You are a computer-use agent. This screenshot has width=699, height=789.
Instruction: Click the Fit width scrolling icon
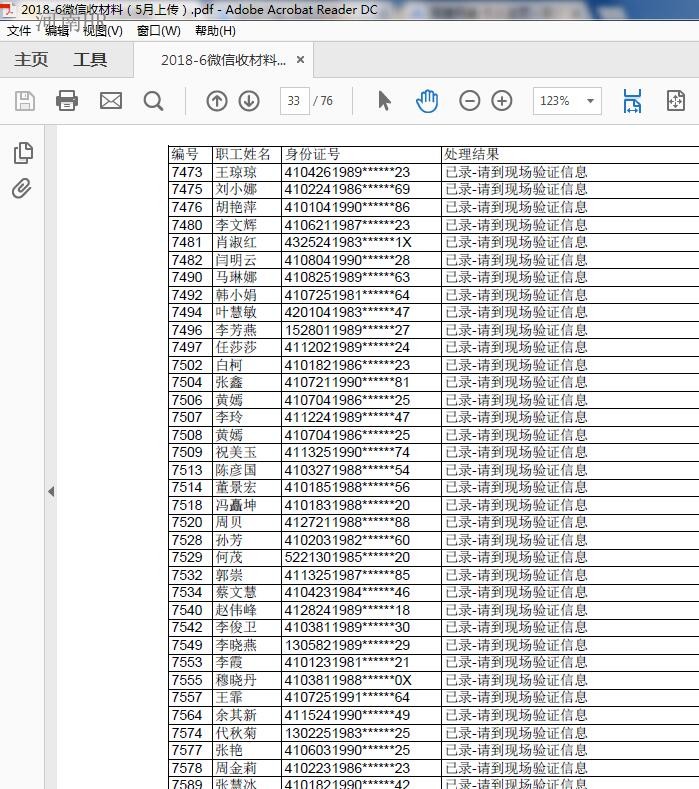(632, 101)
